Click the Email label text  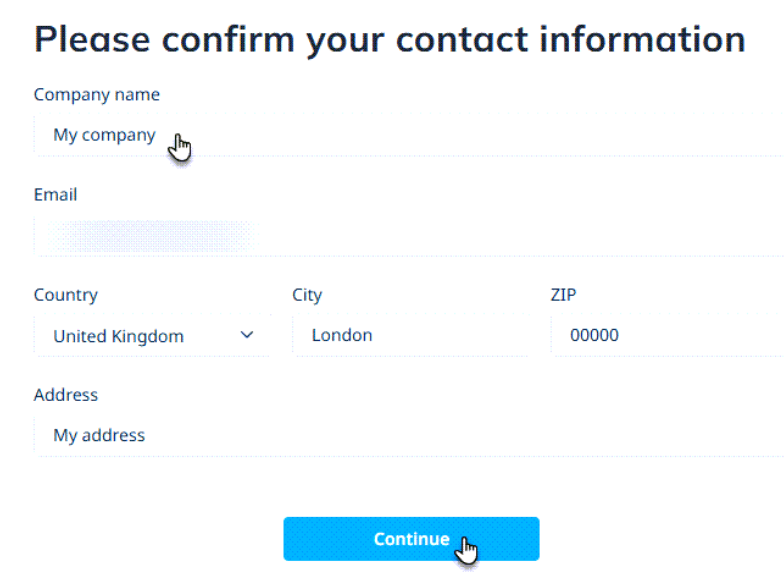click(x=56, y=194)
